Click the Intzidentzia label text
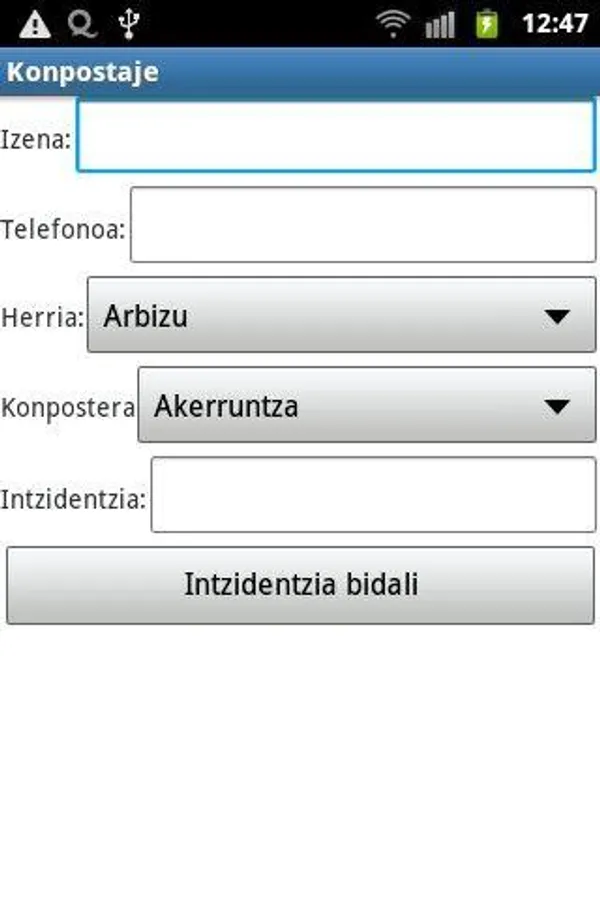600x900 pixels. [73, 498]
